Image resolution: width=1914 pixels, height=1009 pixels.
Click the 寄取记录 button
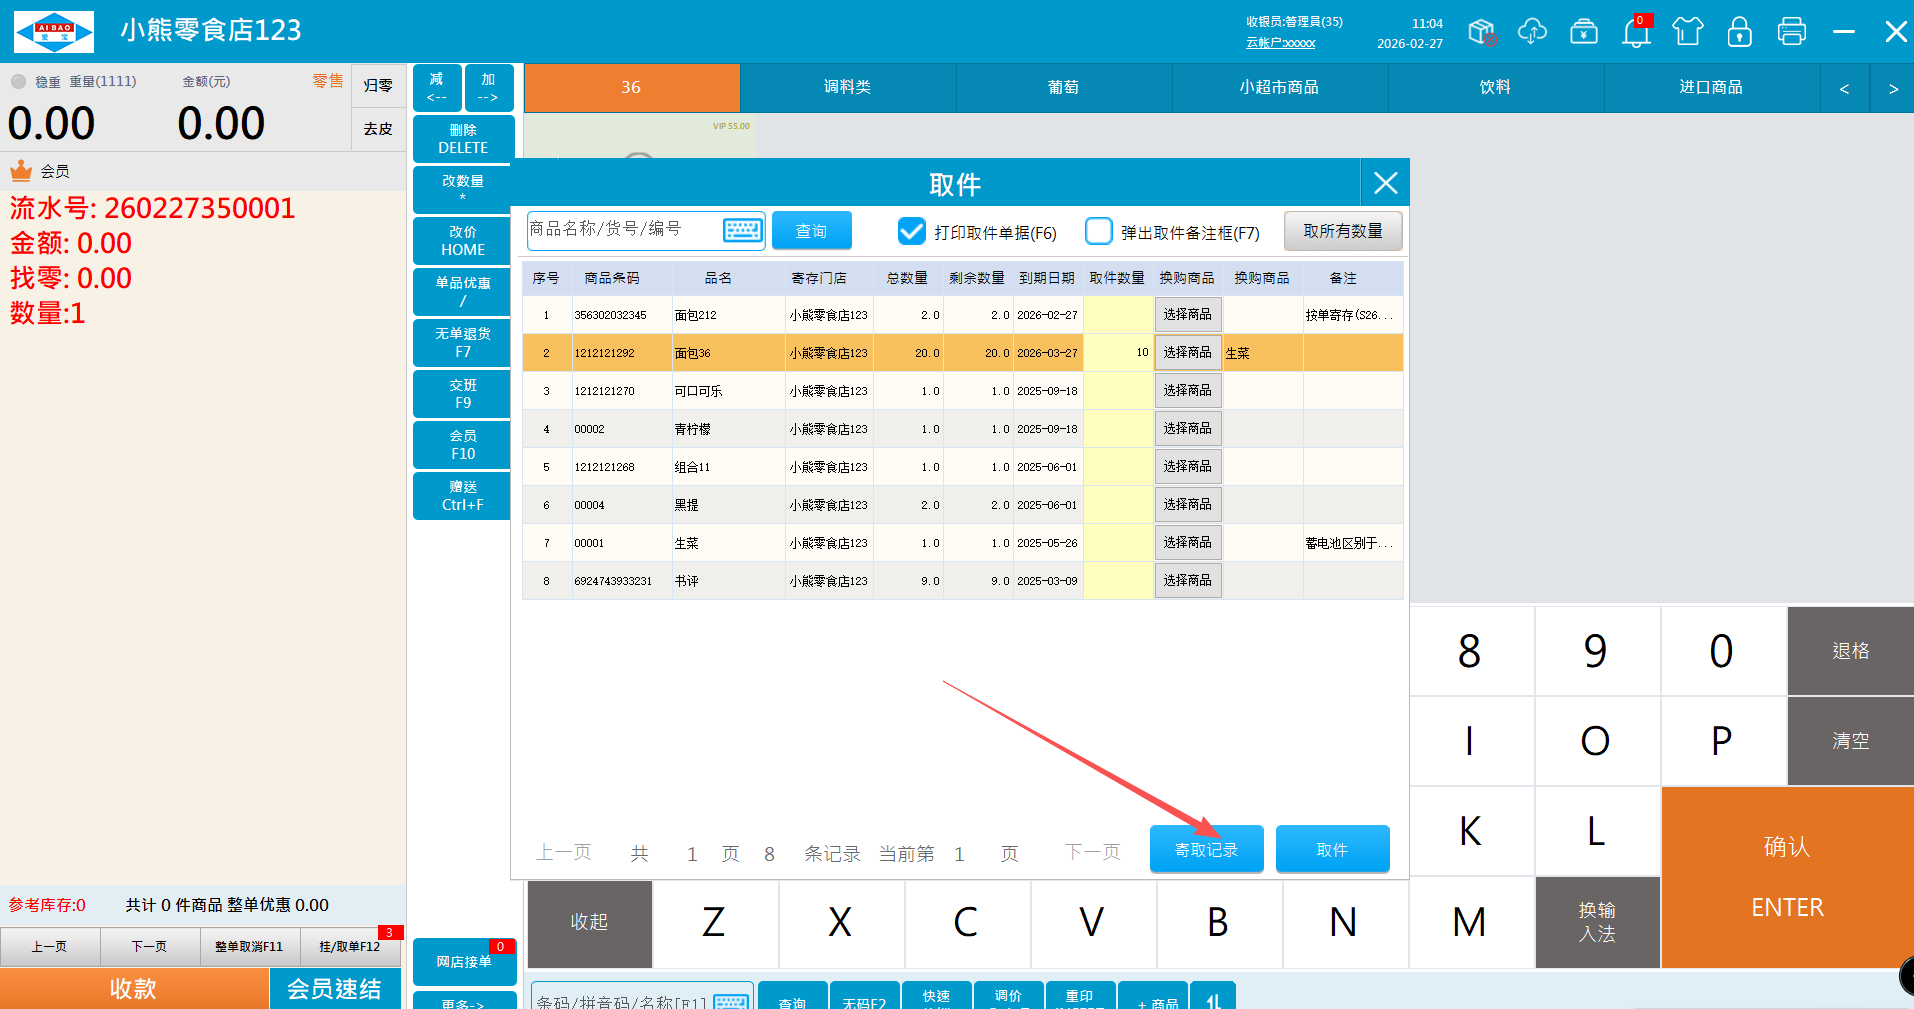pyautogui.click(x=1206, y=850)
